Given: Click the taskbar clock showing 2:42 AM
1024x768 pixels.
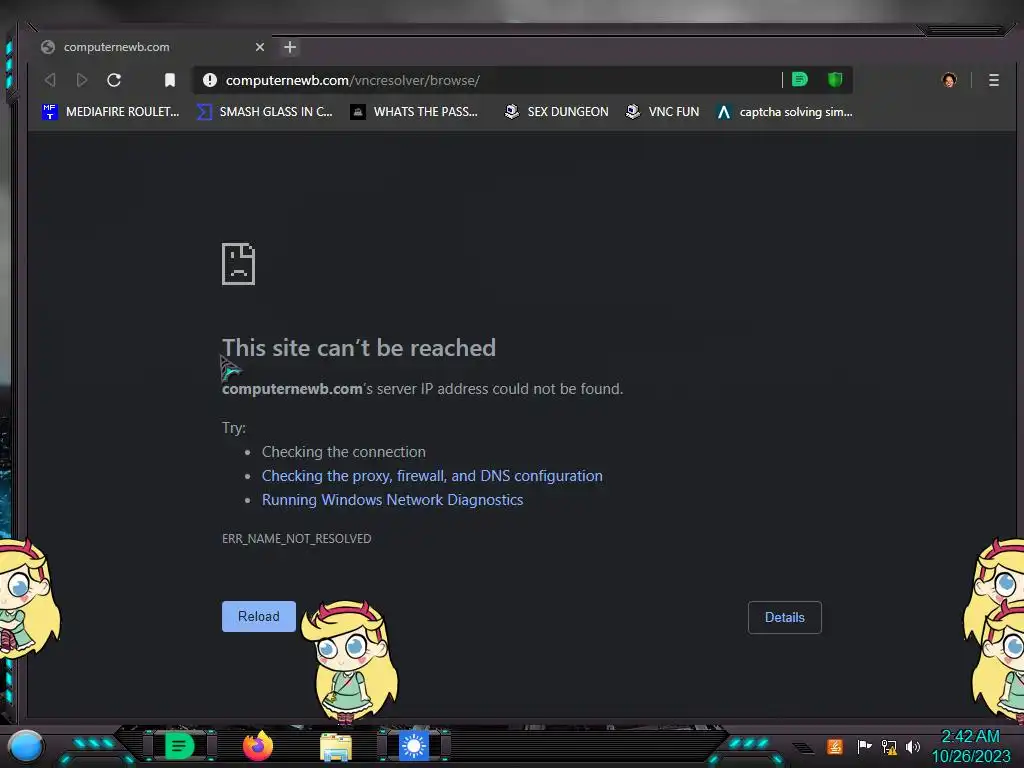Looking at the screenshot, I should 970,746.
